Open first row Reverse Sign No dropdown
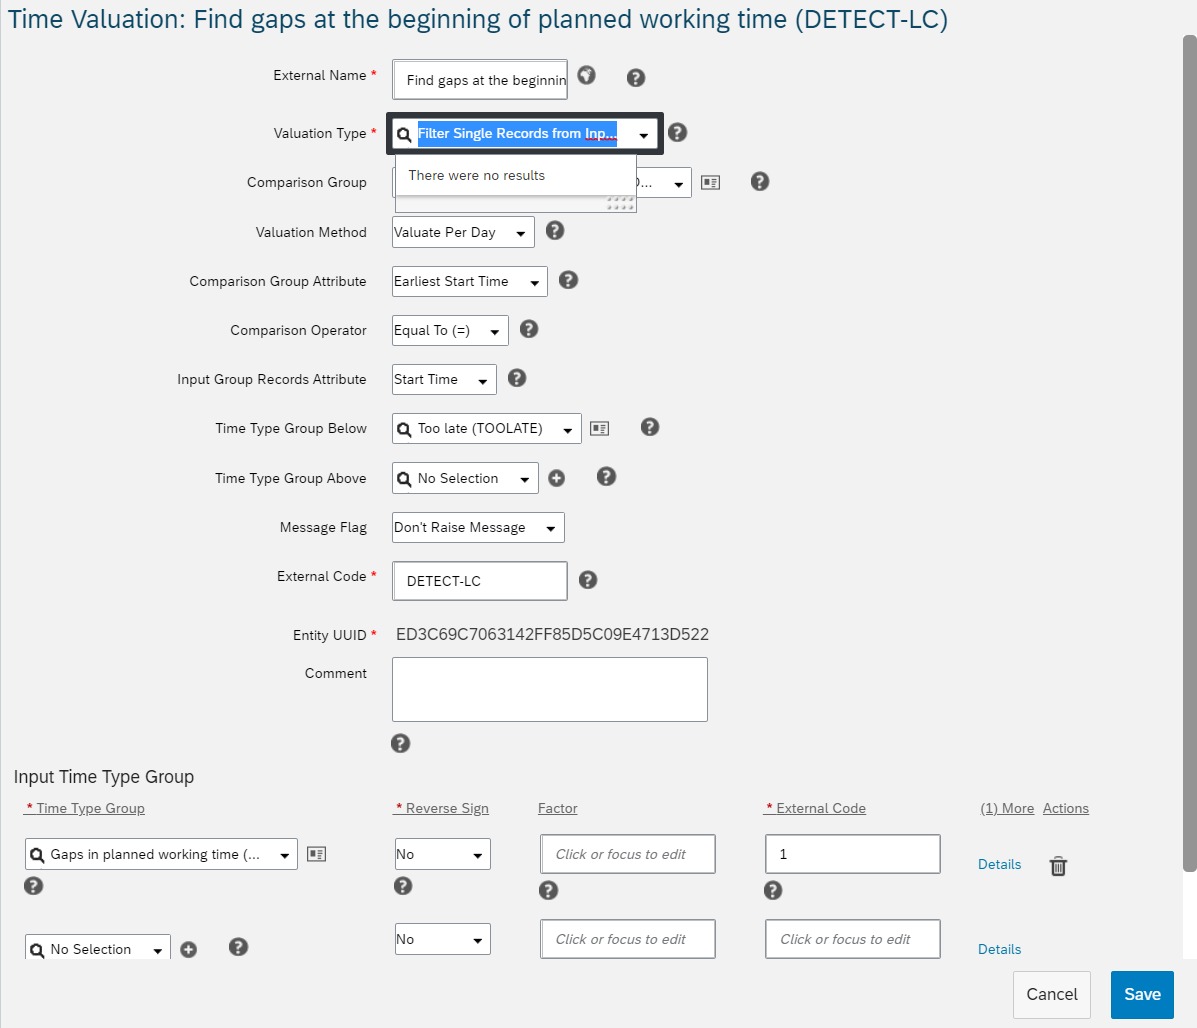The height and width of the screenshot is (1028, 1197). coord(443,855)
